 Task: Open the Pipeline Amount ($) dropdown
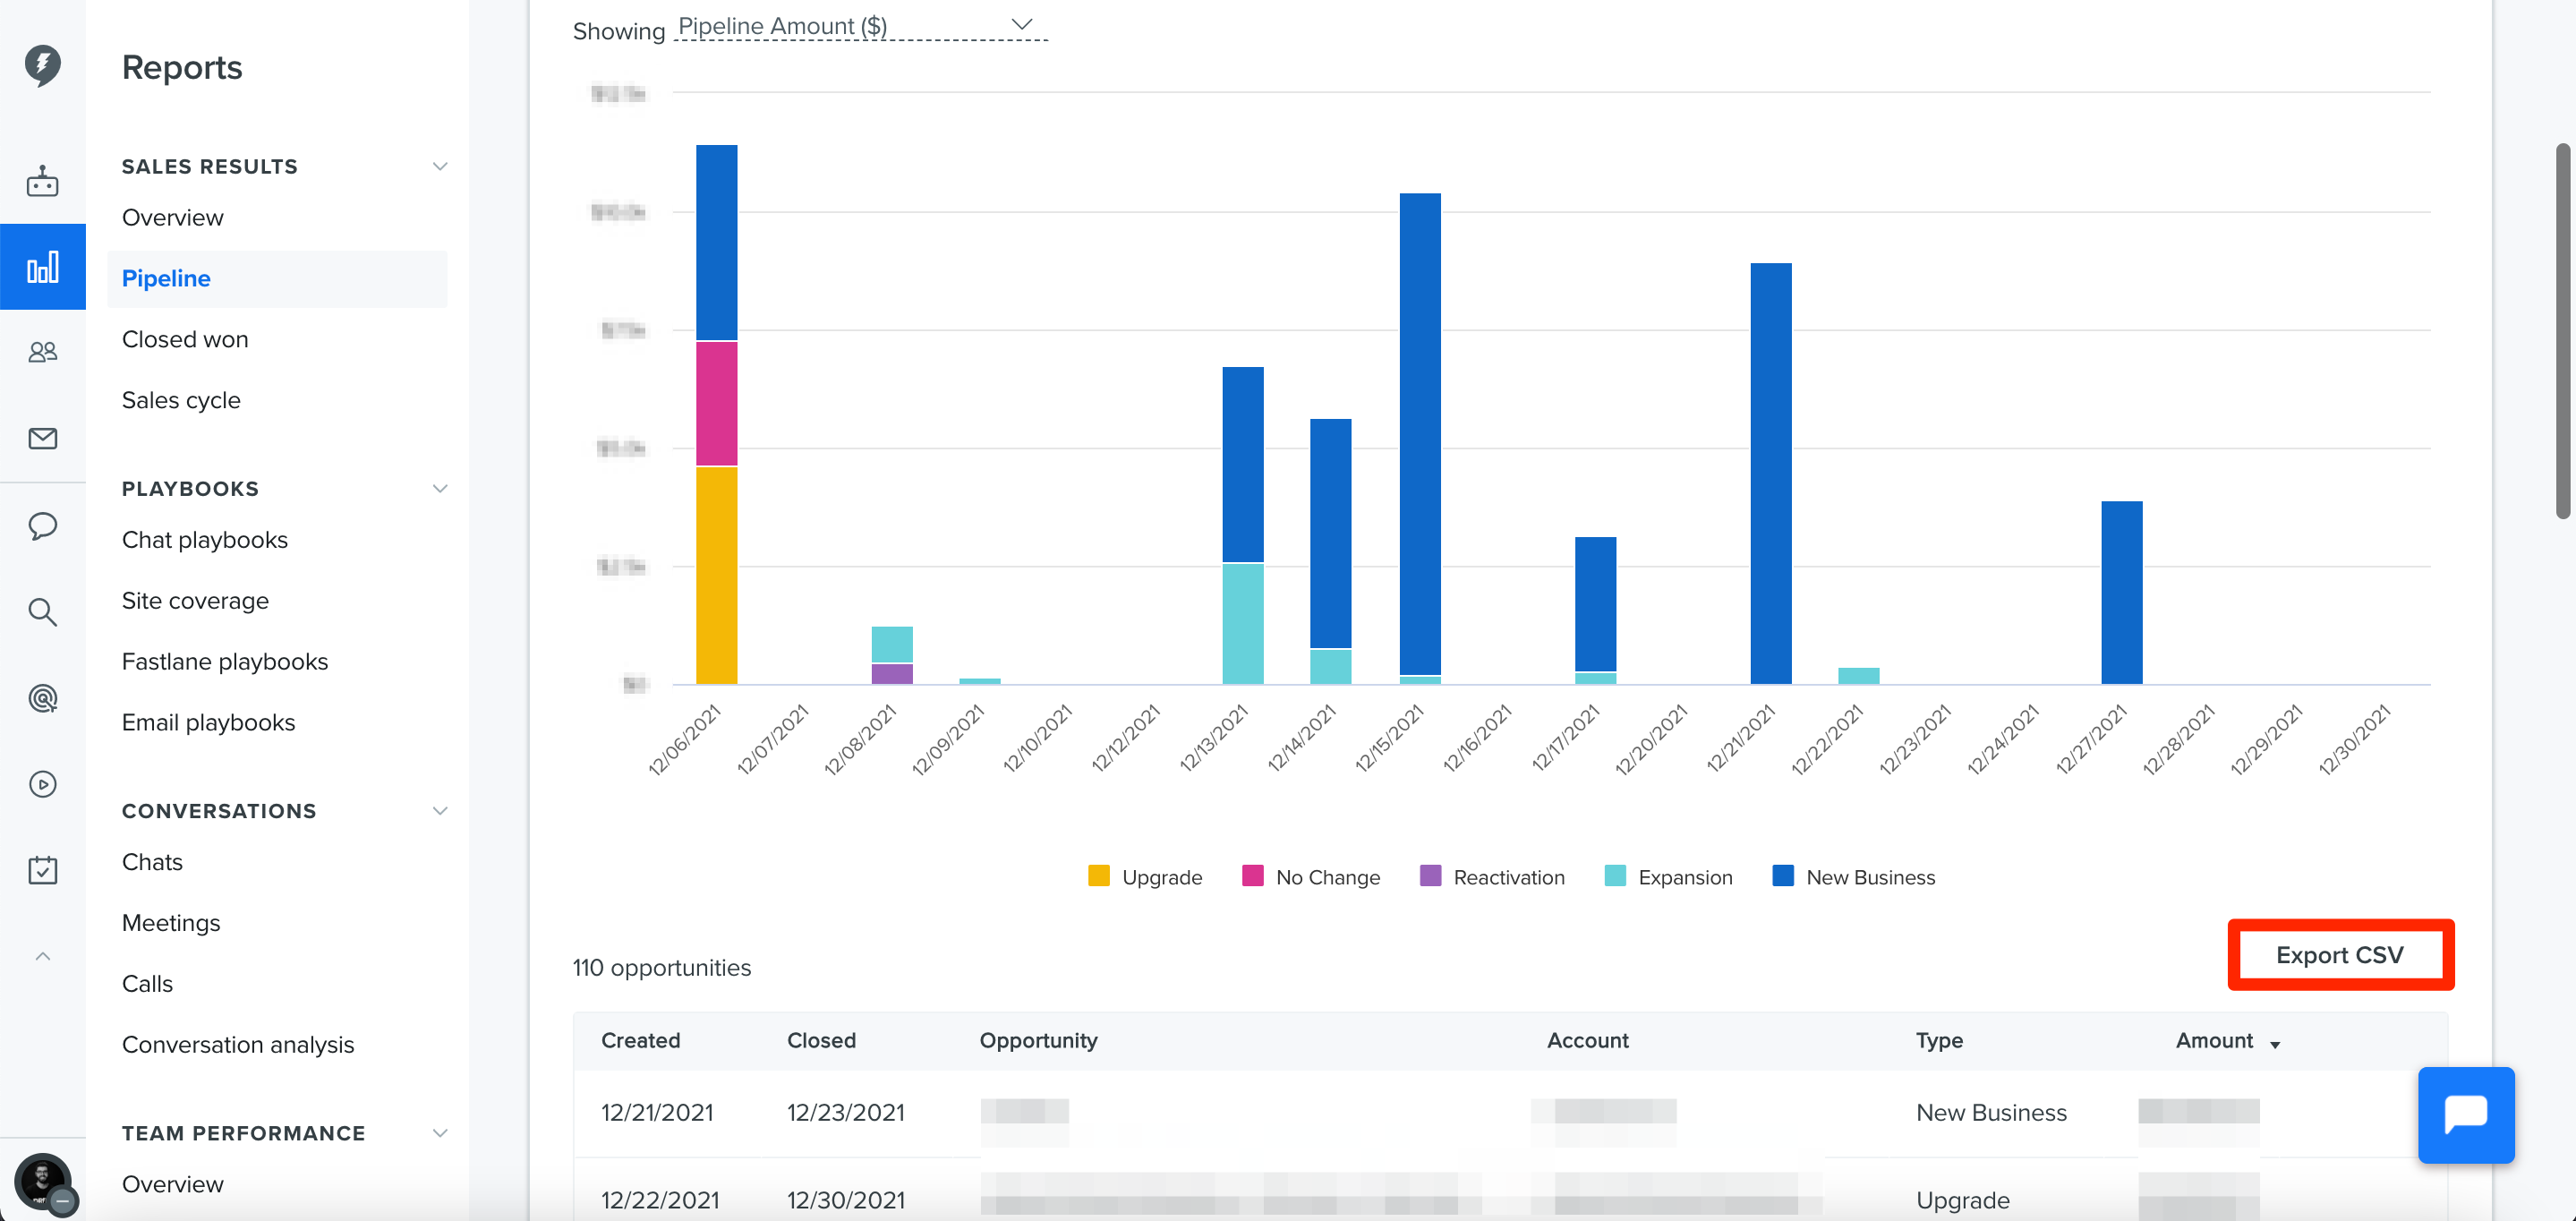coord(861,25)
